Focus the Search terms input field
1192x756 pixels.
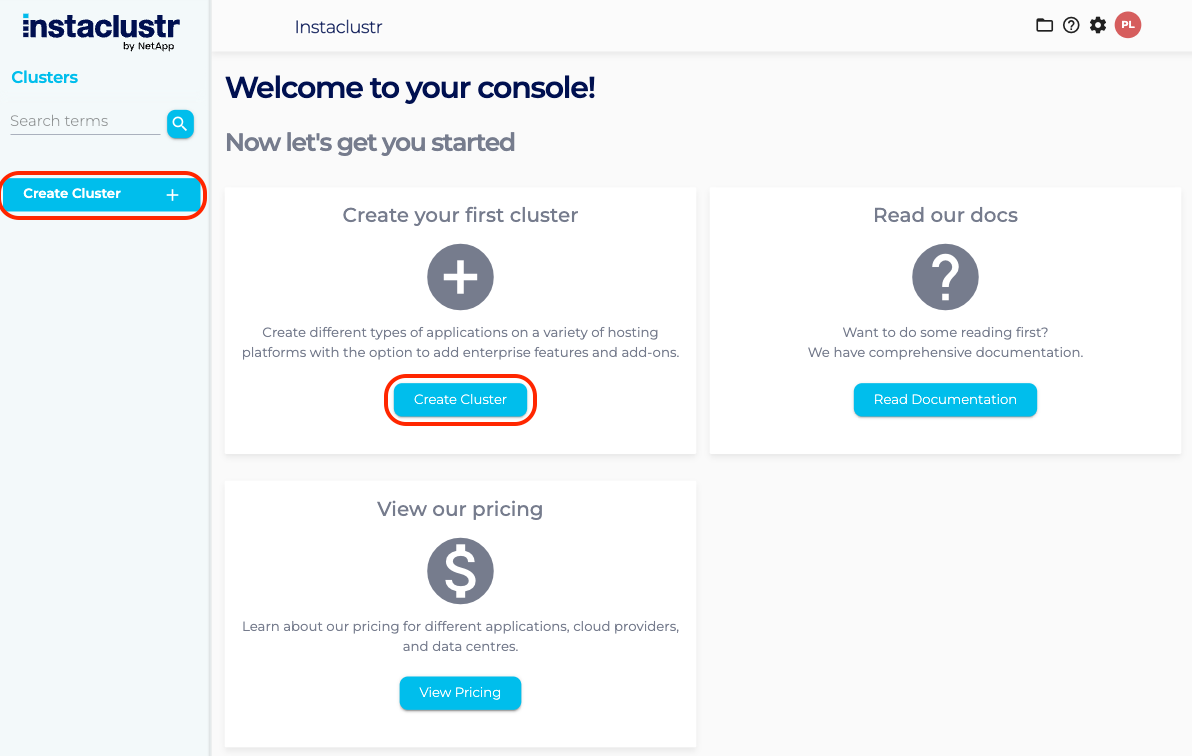84,121
